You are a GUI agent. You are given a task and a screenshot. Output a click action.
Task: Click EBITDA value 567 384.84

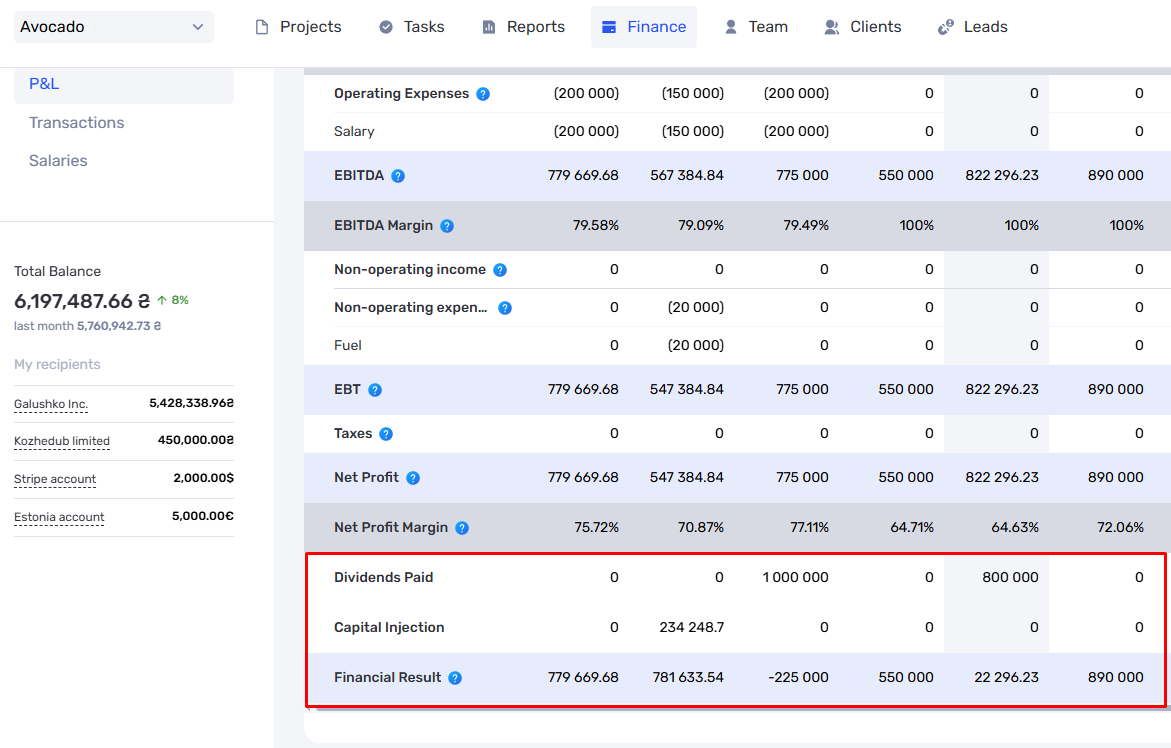click(x=687, y=175)
